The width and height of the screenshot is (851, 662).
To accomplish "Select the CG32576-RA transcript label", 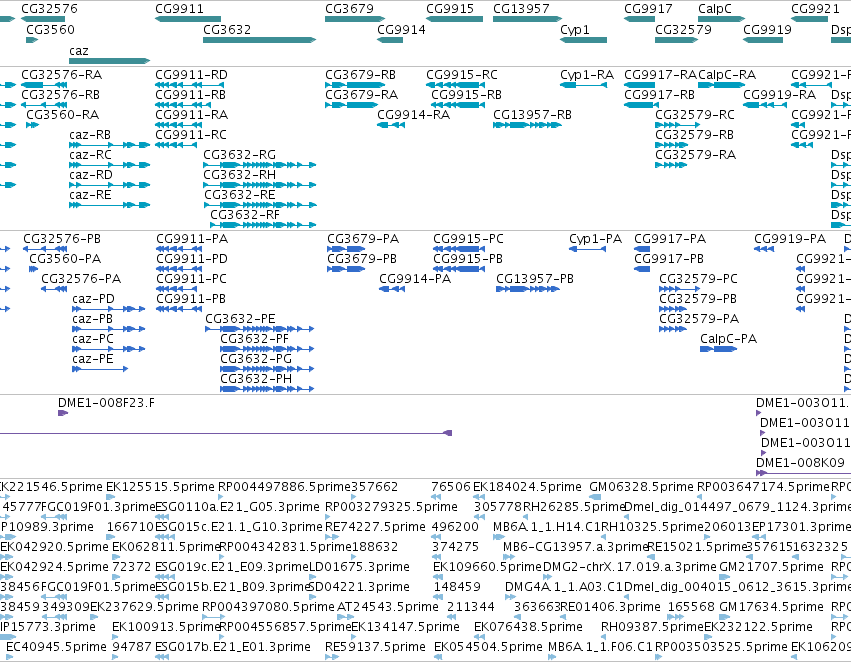I will (61, 74).
